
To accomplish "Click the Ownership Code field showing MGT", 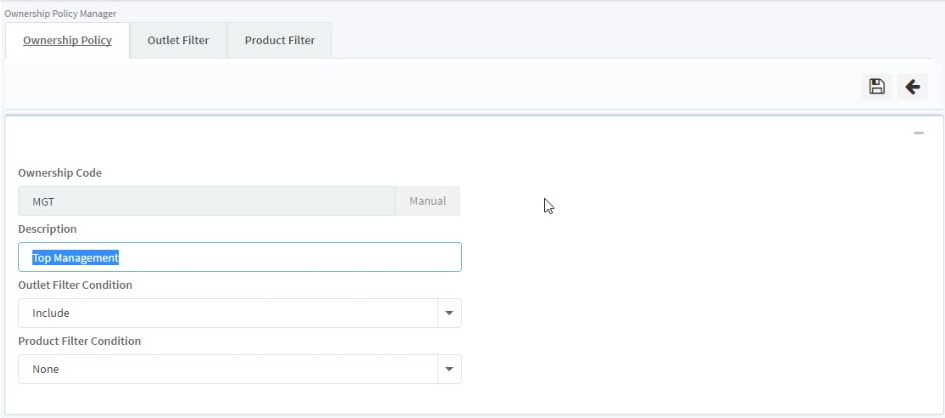I will (206, 201).
